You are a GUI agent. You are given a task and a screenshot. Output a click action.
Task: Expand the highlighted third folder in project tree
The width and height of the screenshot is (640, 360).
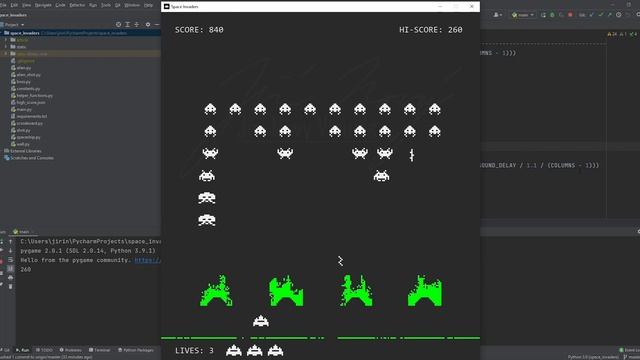coord(6,54)
